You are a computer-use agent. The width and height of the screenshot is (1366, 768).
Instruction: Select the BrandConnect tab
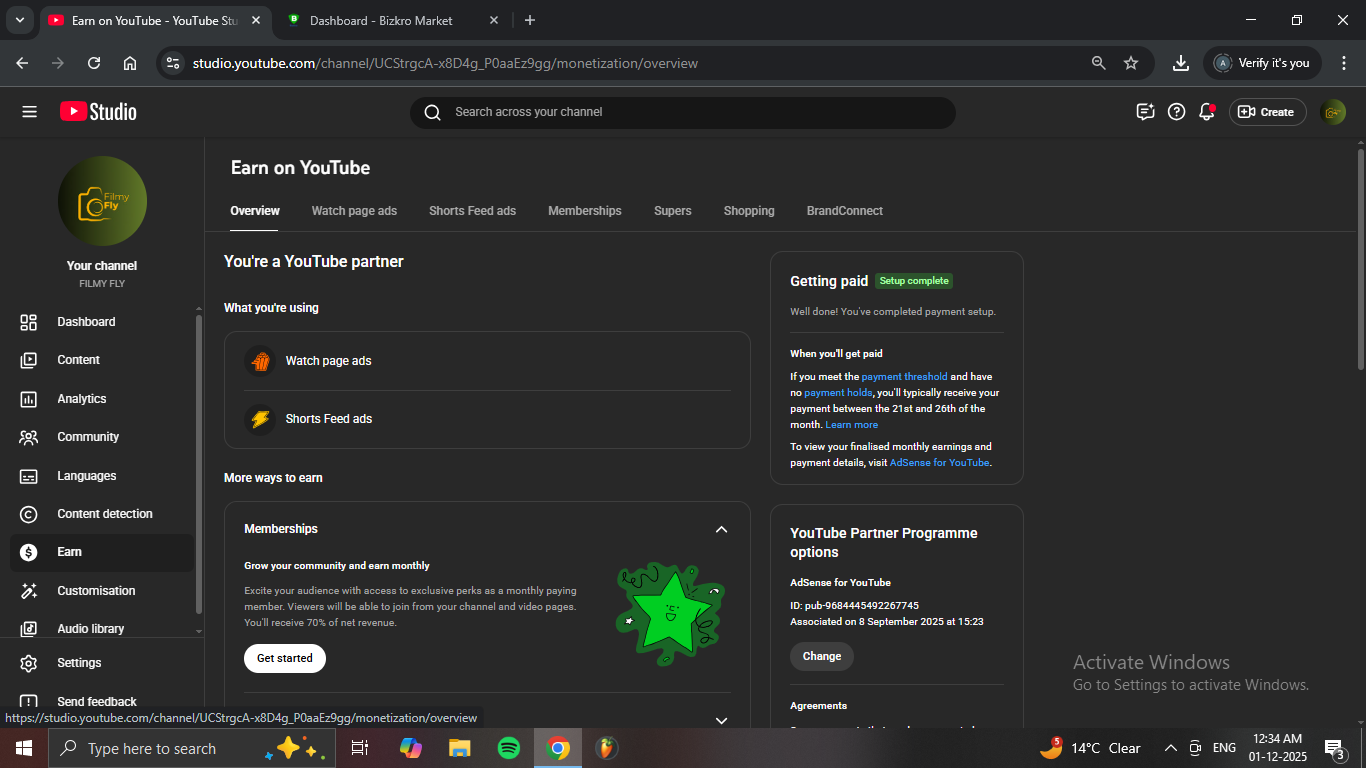coord(844,211)
